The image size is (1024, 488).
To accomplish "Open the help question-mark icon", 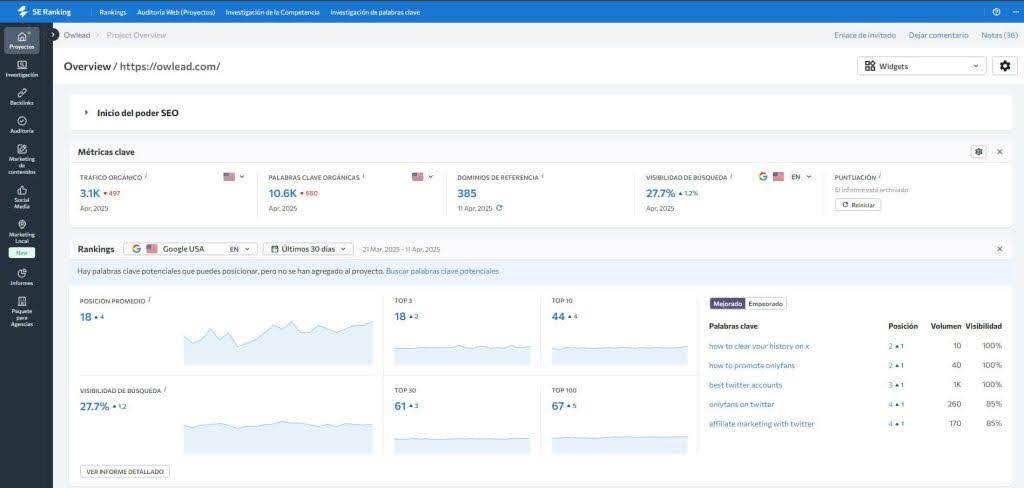I will [x=996, y=12].
